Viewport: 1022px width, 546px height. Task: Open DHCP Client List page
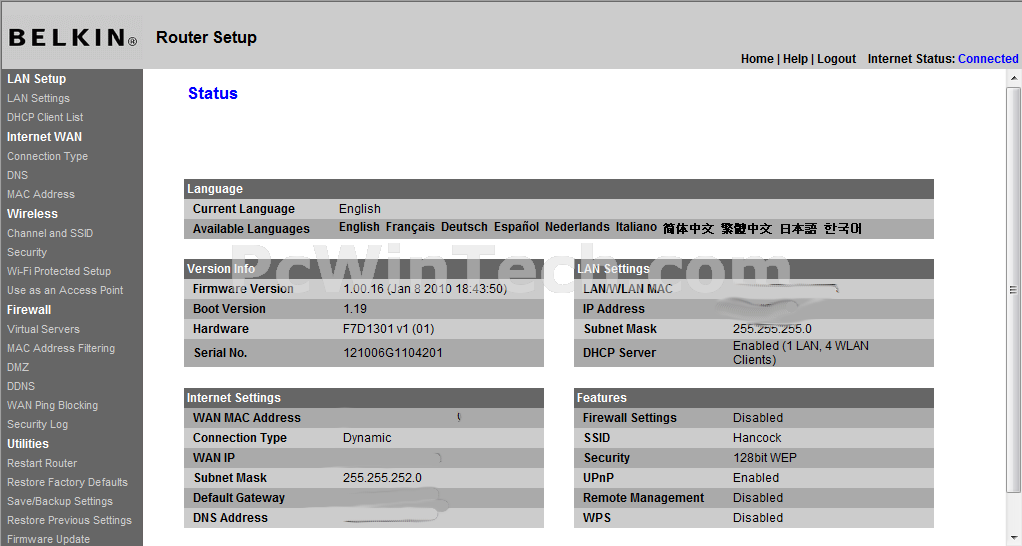[45, 117]
